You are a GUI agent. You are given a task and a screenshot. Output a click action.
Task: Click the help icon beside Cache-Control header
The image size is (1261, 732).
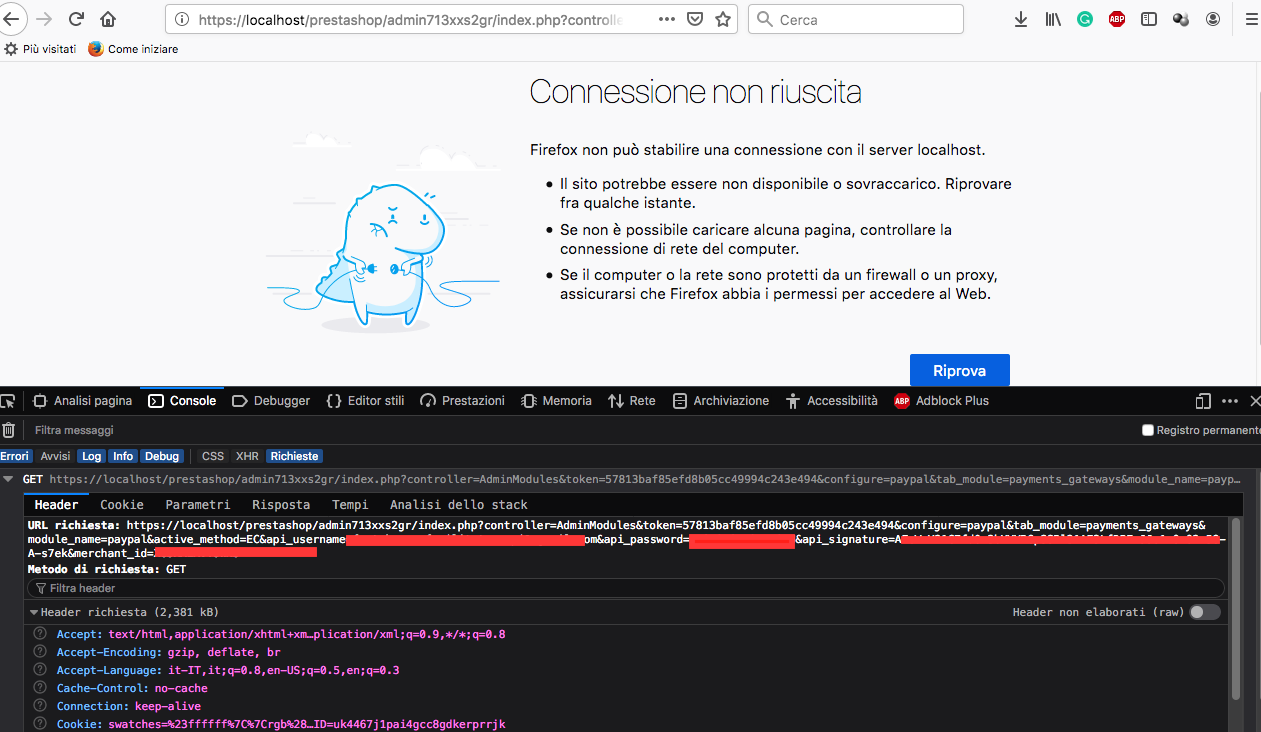point(40,688)
